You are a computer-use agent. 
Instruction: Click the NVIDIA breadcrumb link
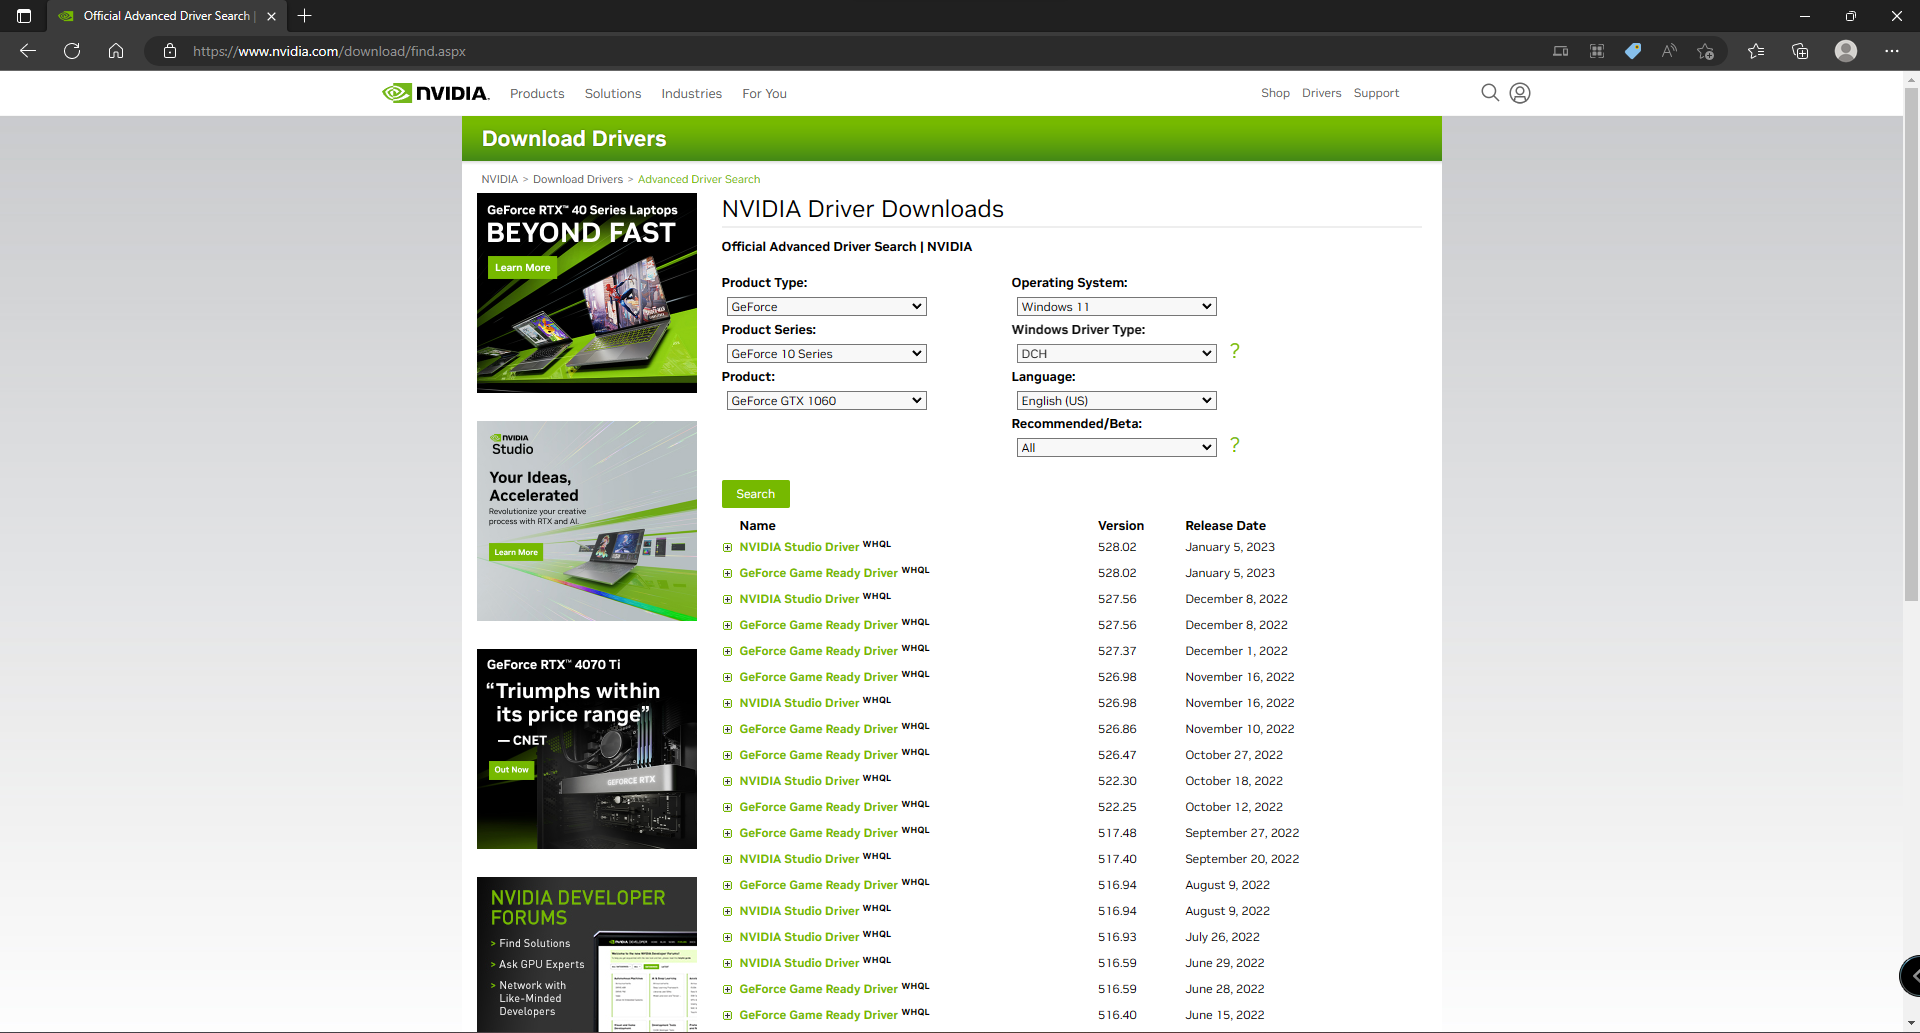pyautogui.click(x=499, y=180)
